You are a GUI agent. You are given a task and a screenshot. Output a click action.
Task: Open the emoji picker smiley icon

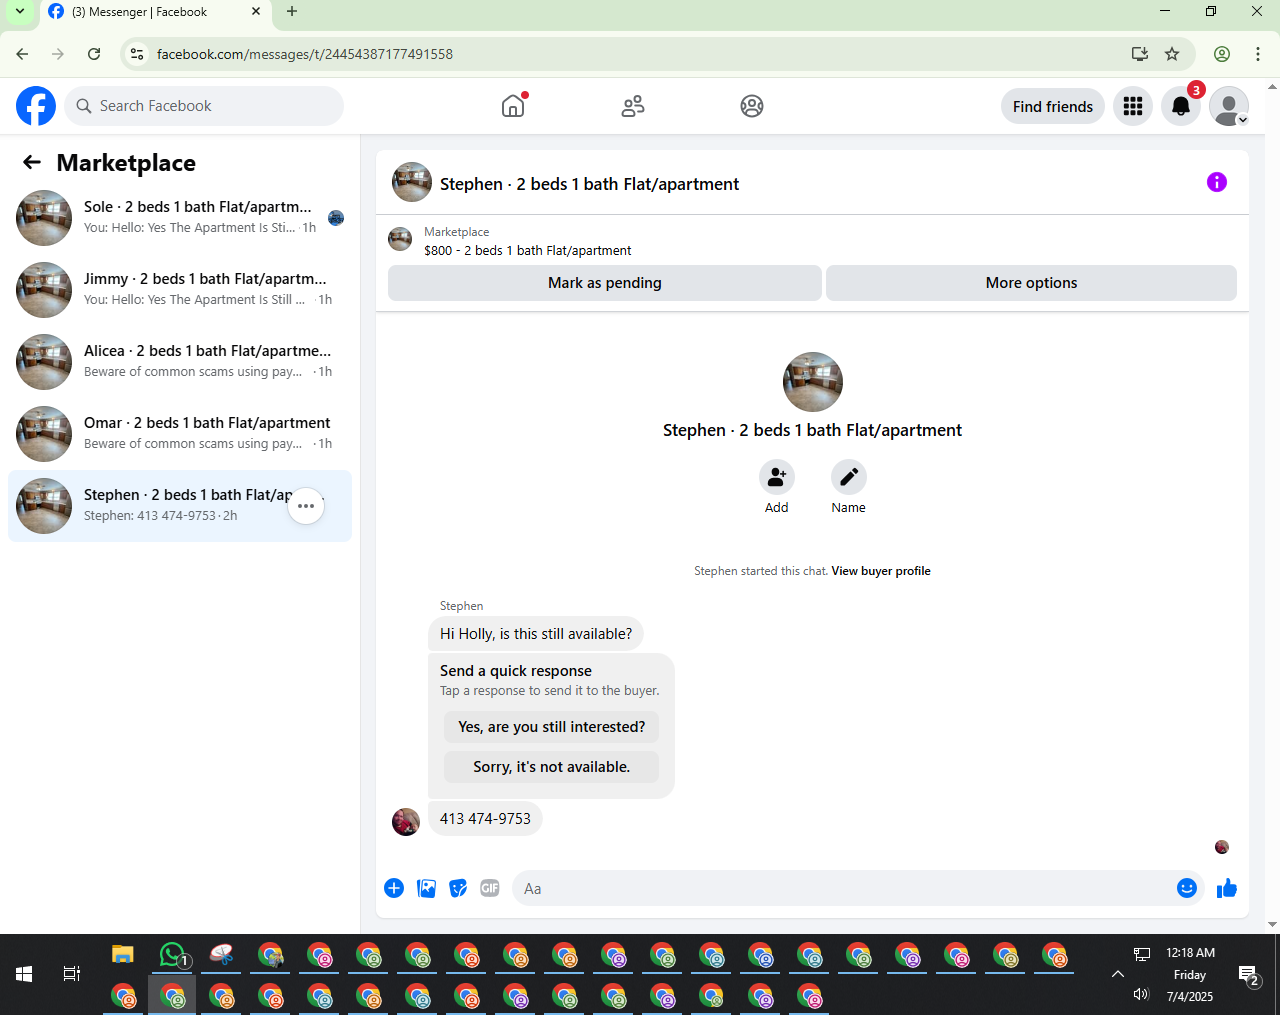coord(1187,888)
